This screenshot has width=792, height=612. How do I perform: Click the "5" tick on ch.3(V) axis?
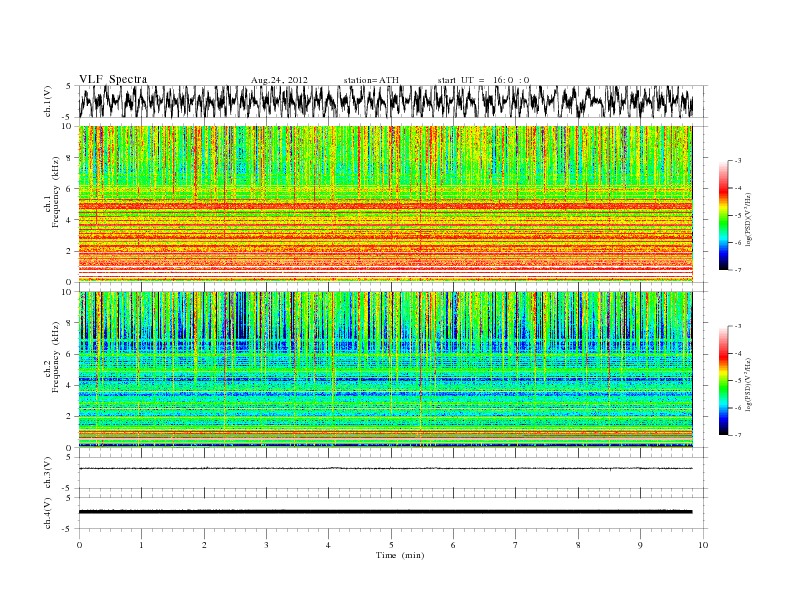point(69,457)
